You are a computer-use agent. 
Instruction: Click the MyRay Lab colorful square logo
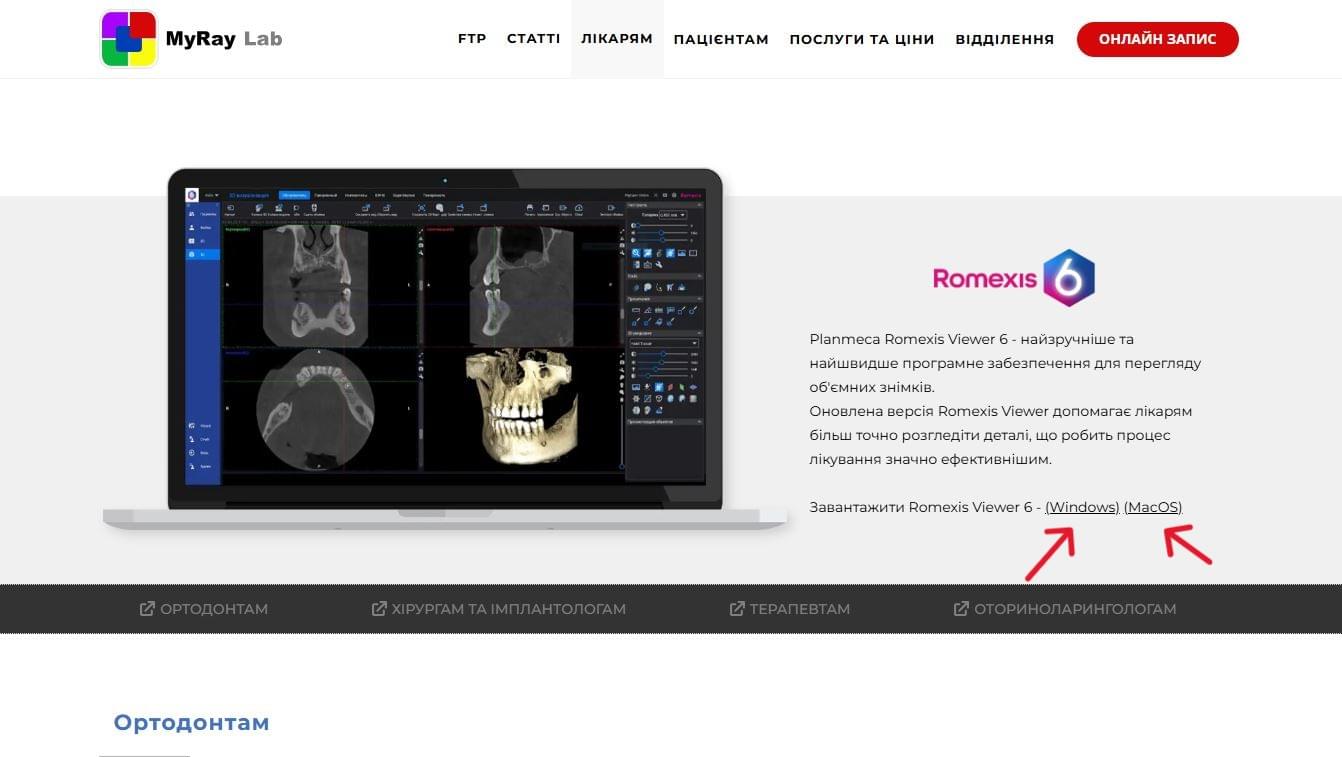click(x=129, y=39)
